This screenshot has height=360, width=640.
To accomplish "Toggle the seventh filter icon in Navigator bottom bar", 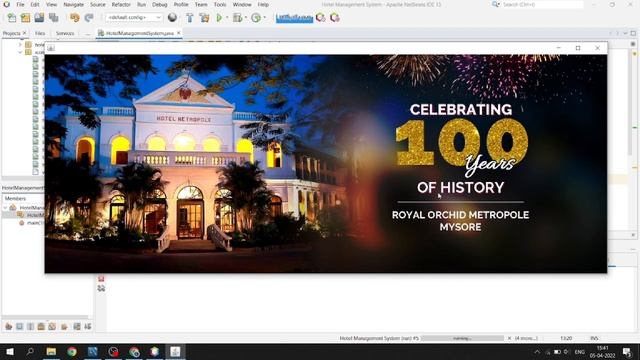I will (77, 327).
